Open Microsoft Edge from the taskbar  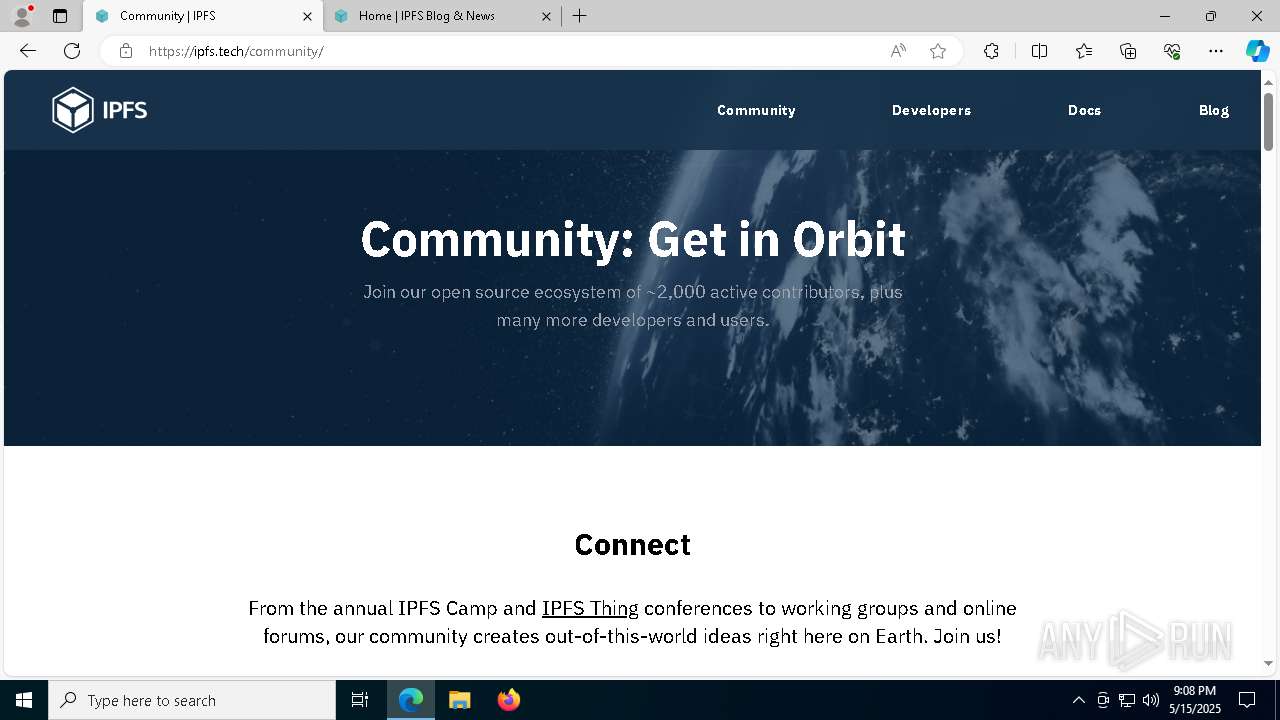(x=411, y=700)
